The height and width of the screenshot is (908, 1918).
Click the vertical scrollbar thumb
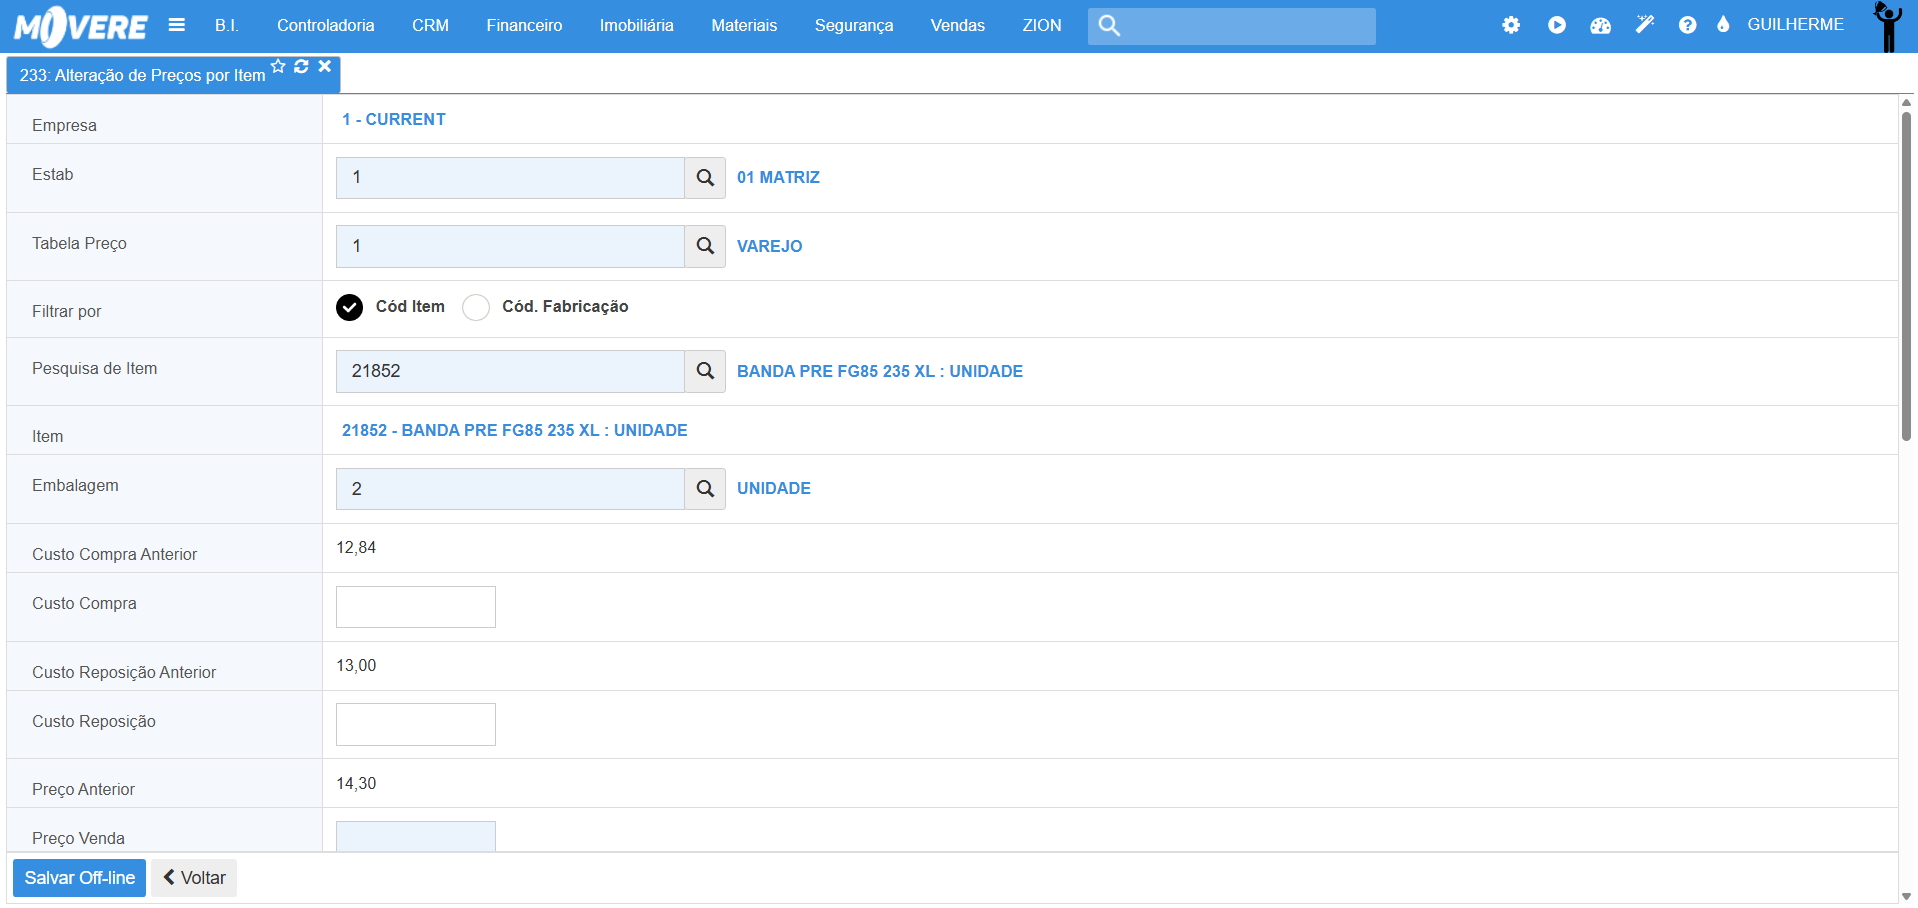pos(1906,276)
